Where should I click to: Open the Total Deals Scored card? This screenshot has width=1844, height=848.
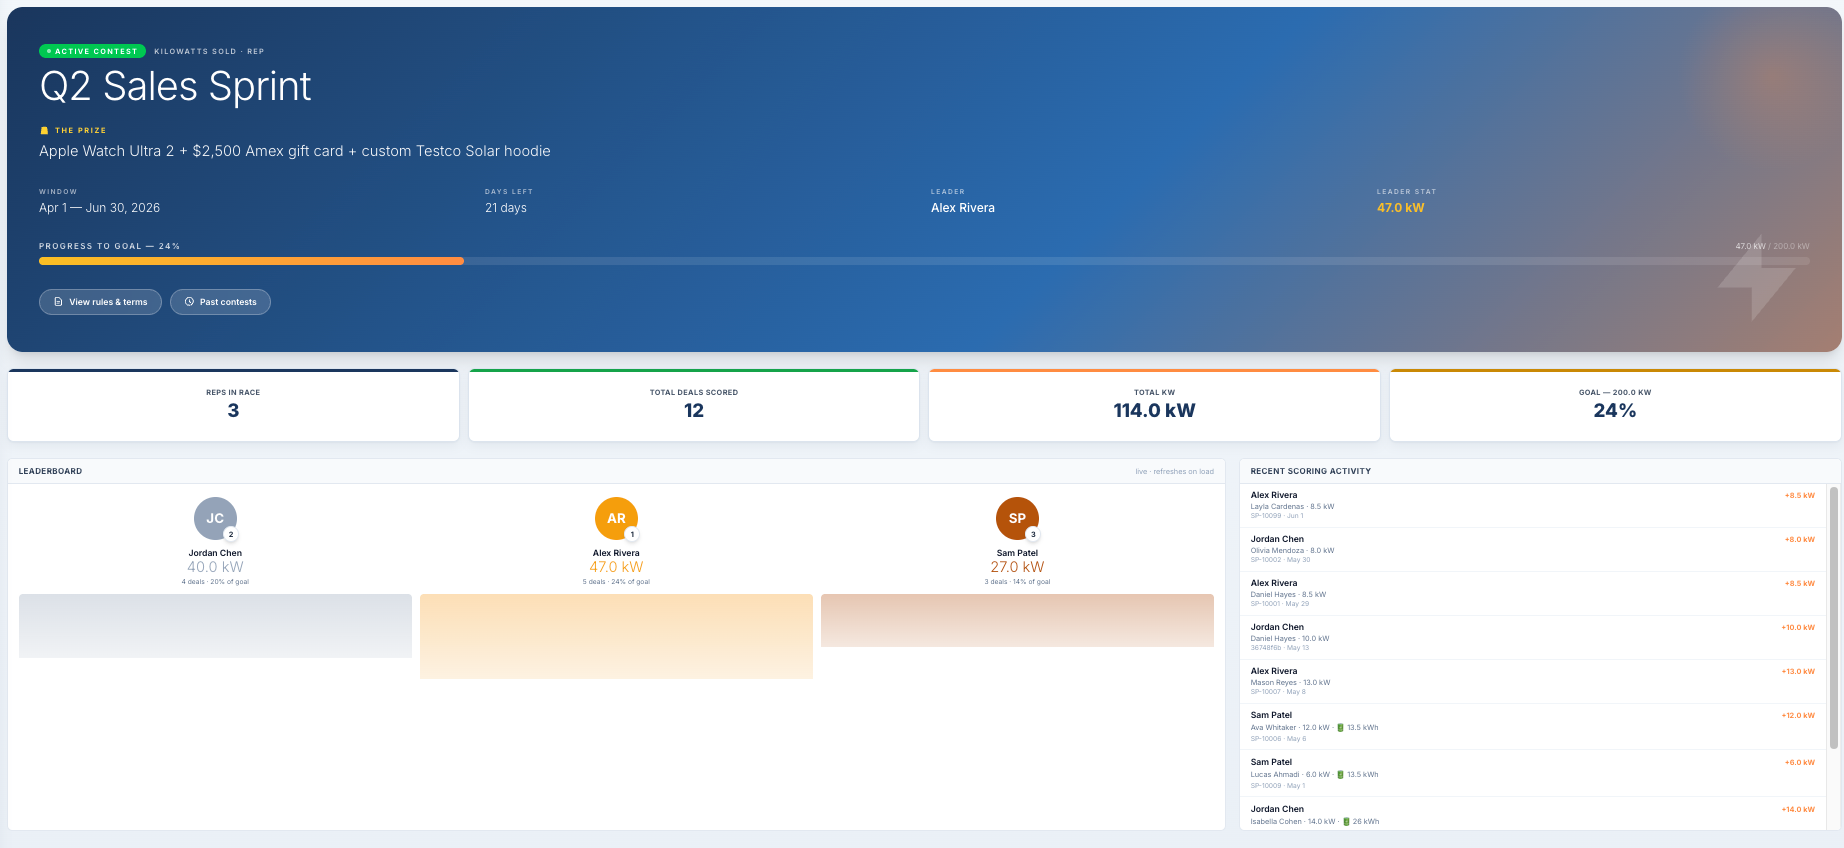[x=694, y=405]
